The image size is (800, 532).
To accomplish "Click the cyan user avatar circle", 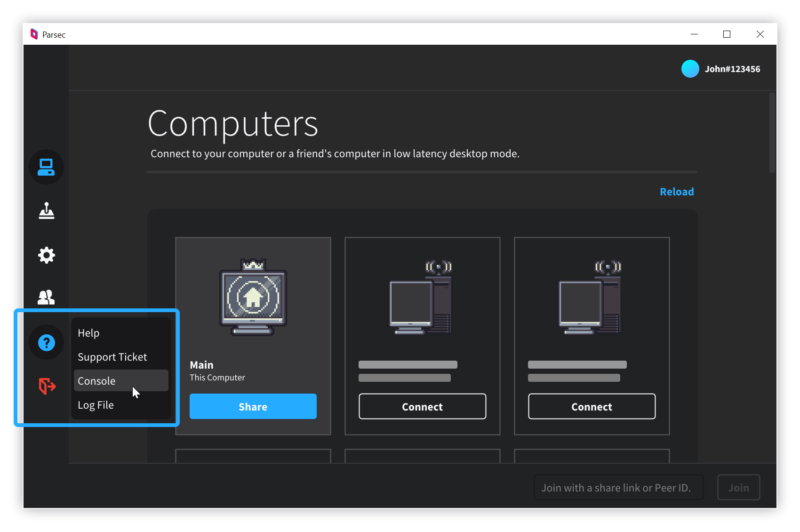I will pos(690,69).
